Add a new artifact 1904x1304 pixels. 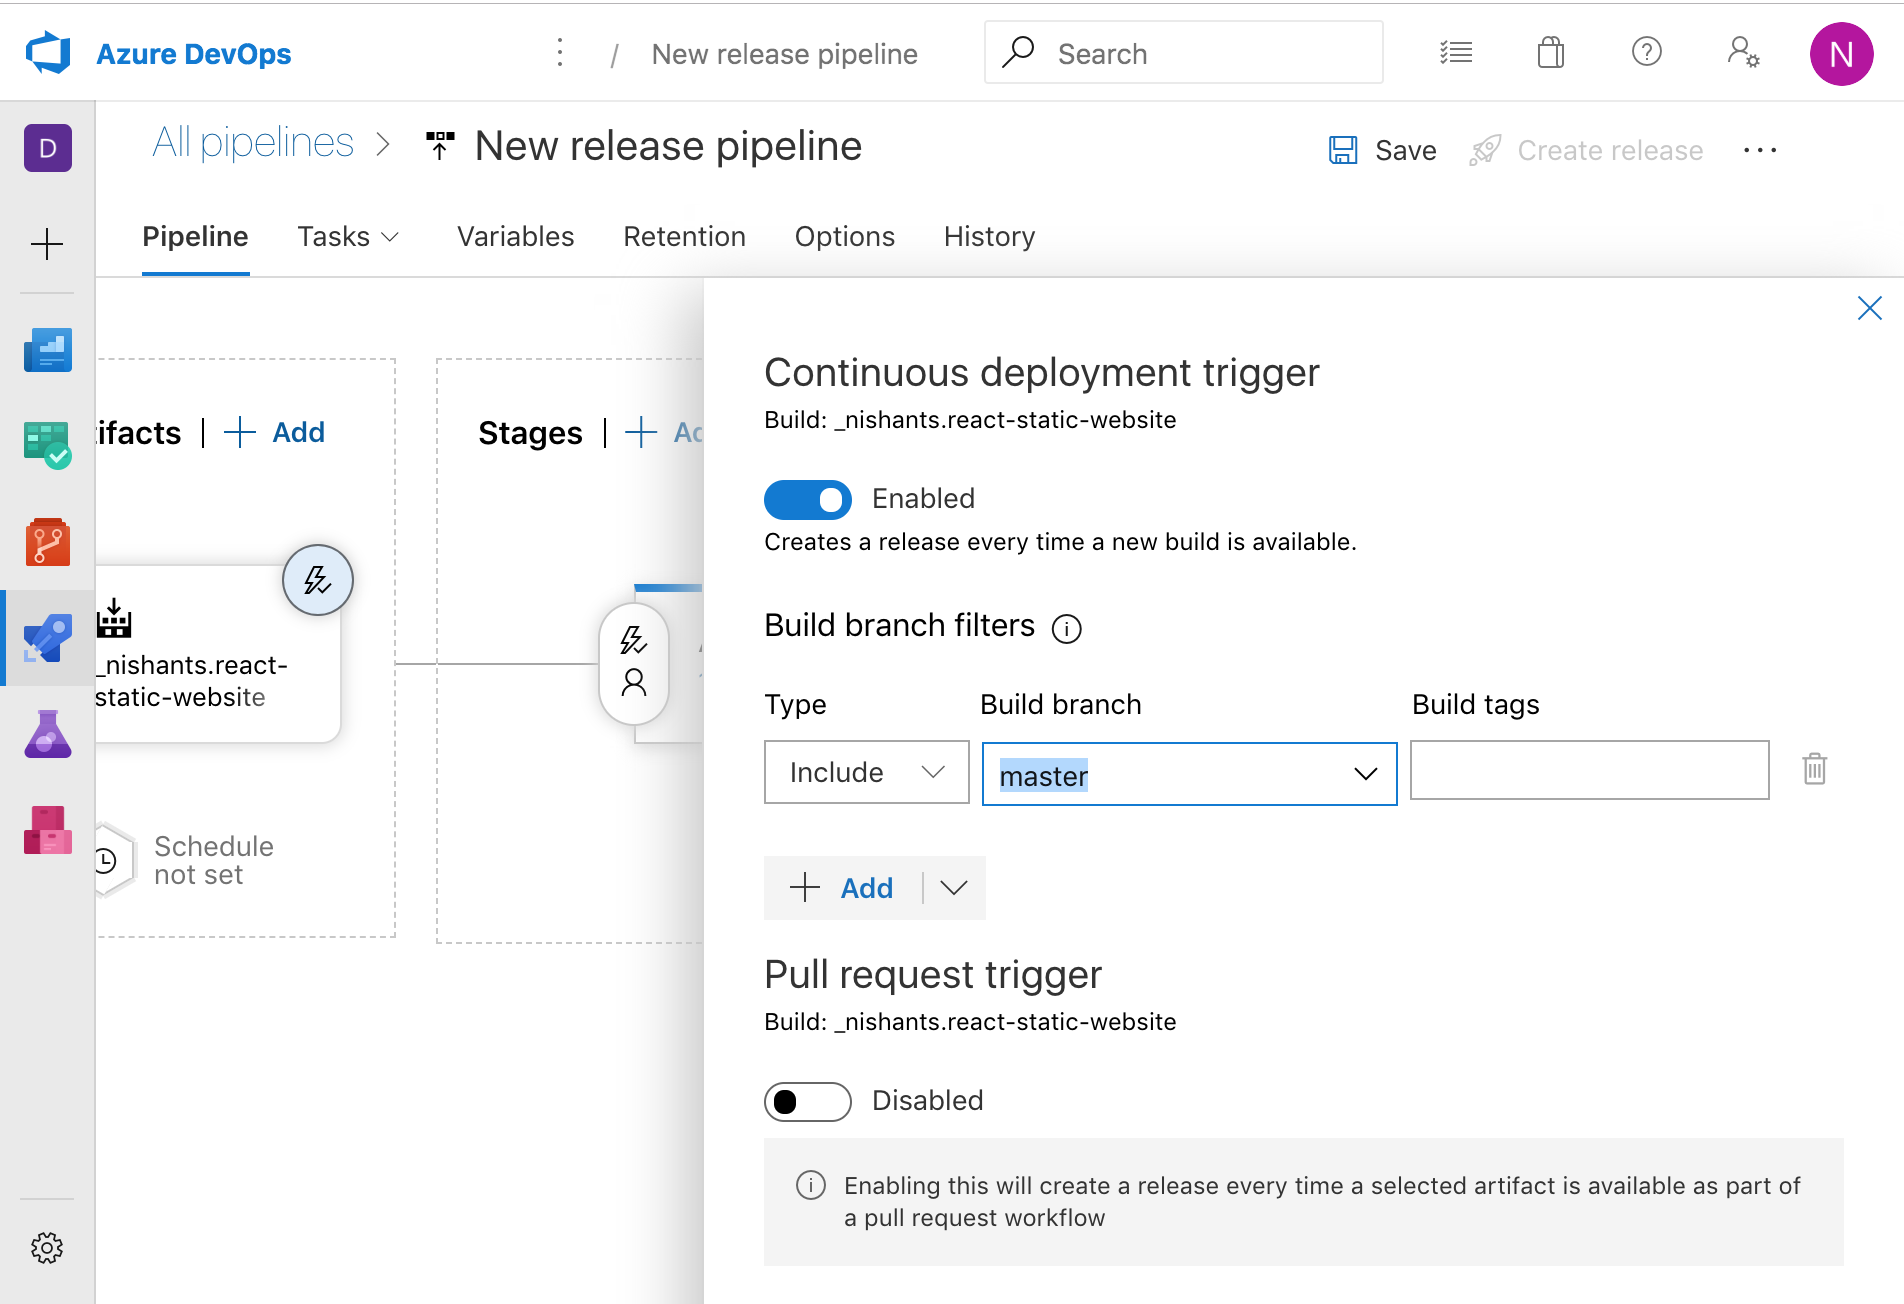tap(275, 433)
